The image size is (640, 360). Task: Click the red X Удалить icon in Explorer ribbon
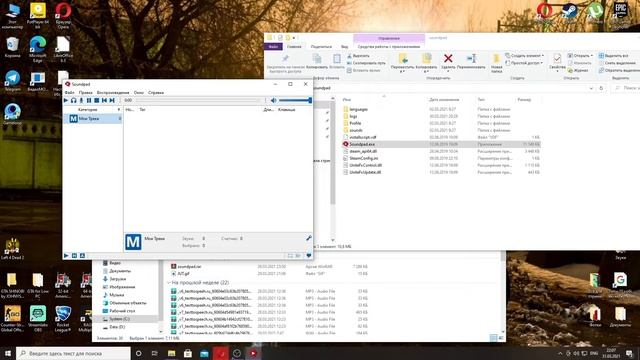(x=448, y=59)
